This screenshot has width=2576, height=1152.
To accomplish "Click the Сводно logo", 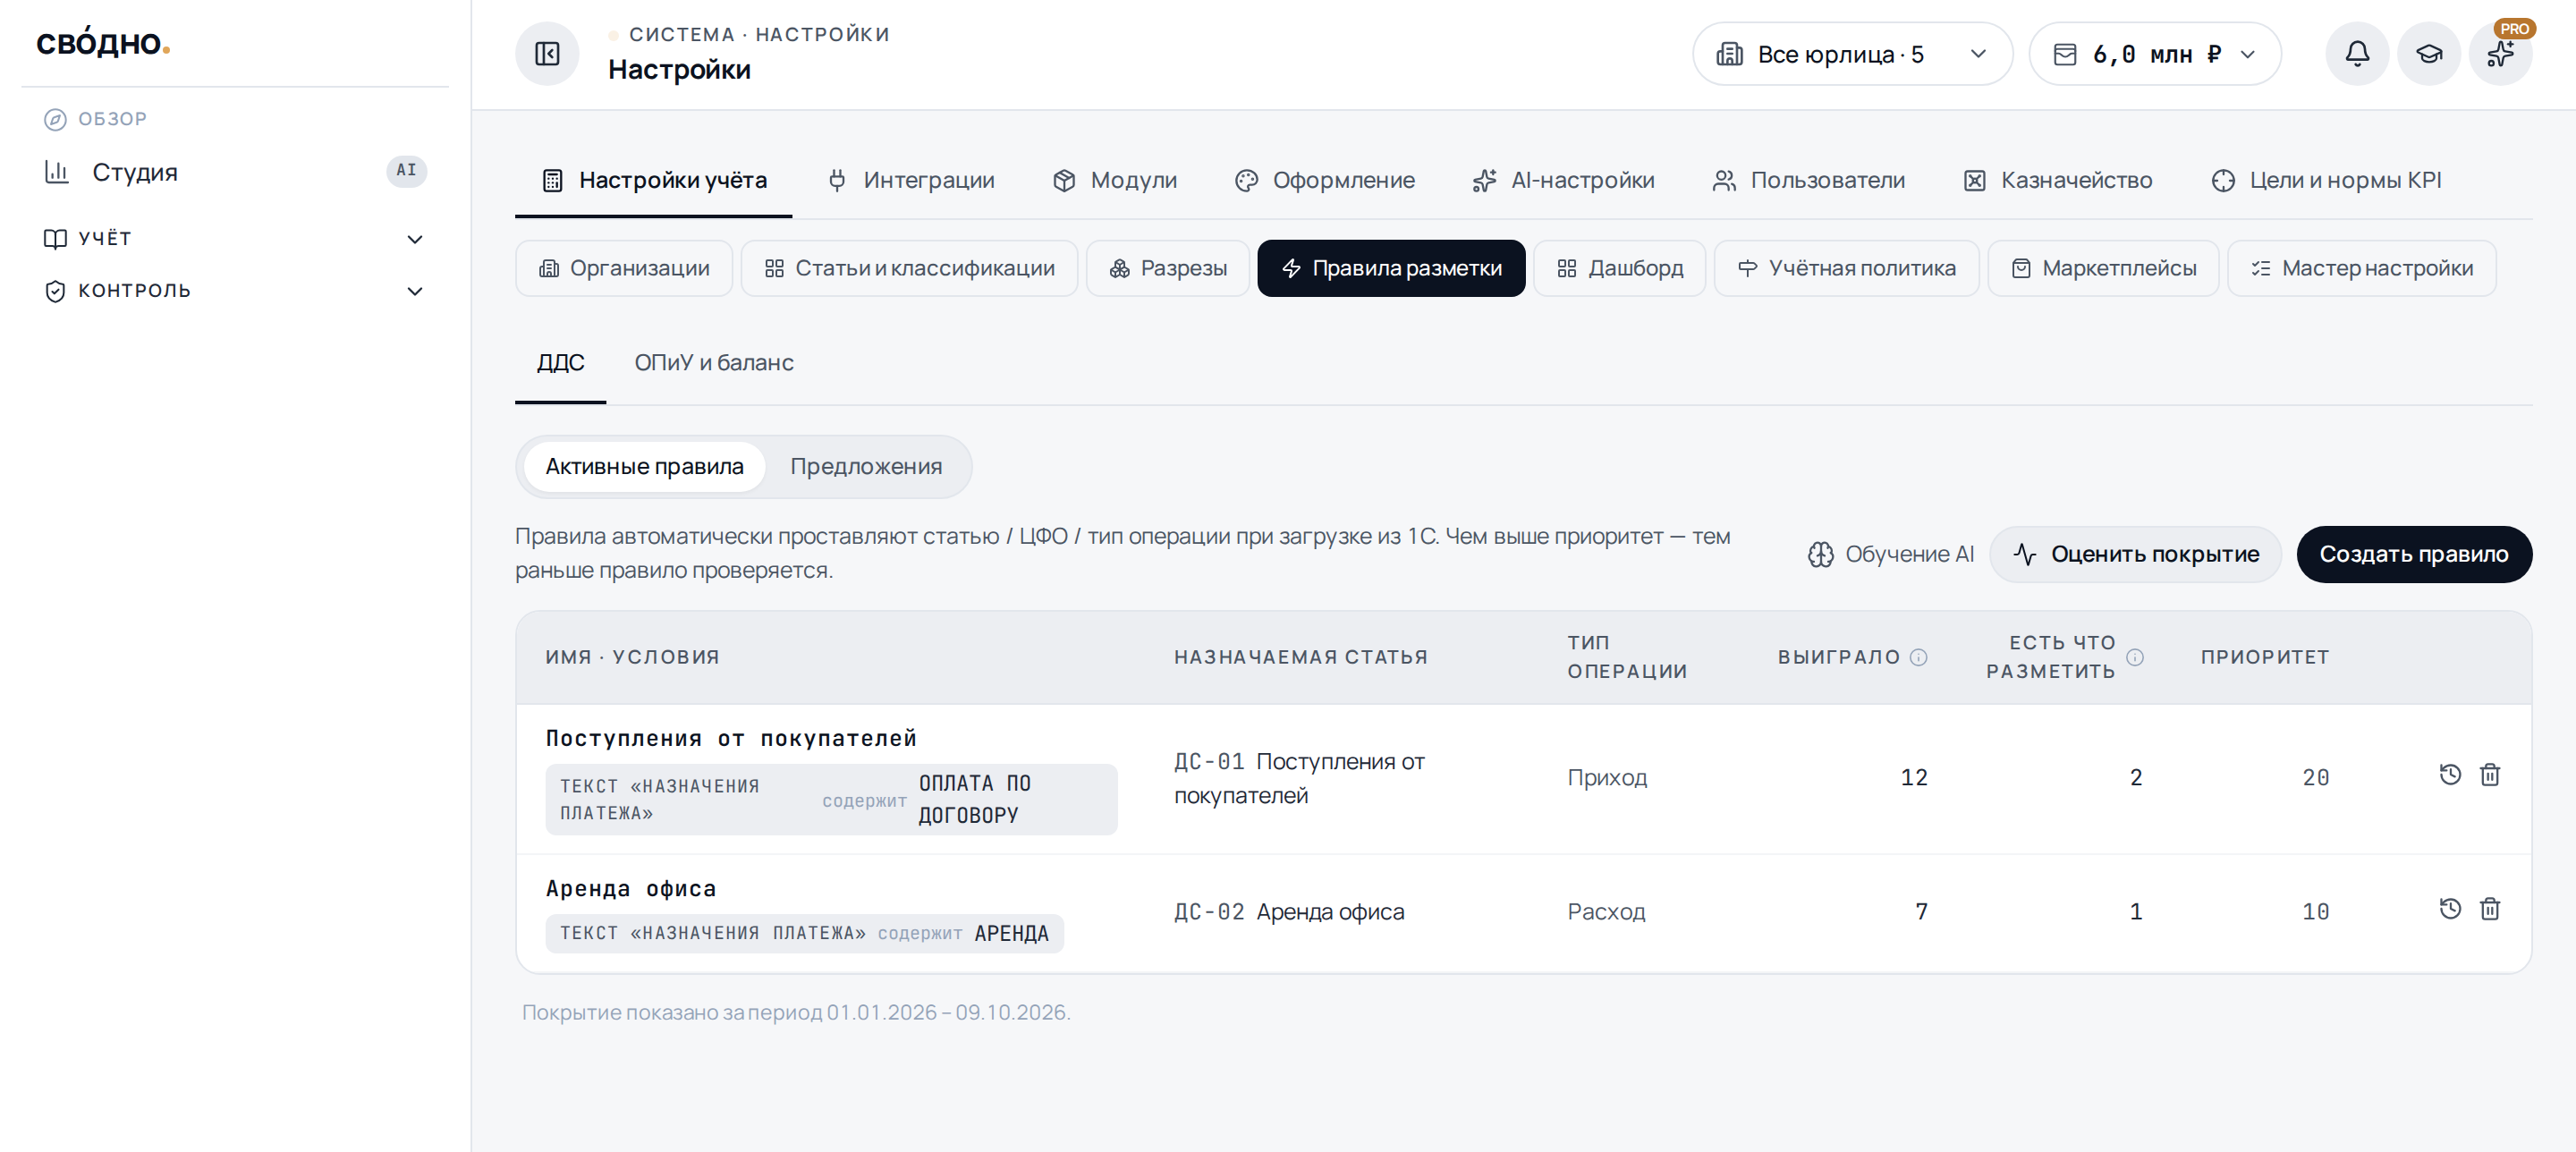I will [103, 43].
